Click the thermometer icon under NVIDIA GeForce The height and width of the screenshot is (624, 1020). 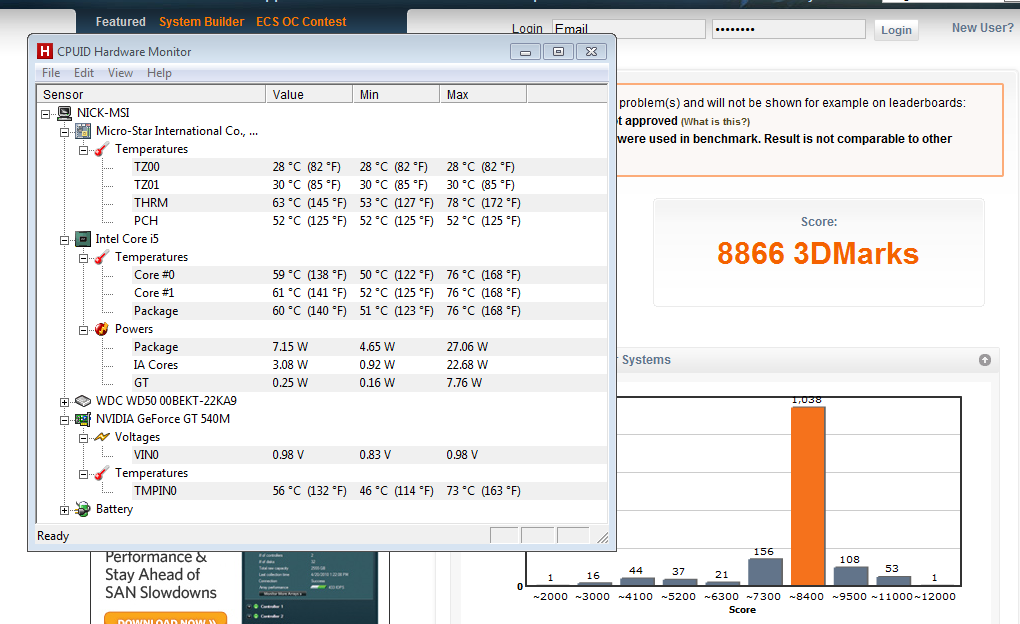click(101, 473)
